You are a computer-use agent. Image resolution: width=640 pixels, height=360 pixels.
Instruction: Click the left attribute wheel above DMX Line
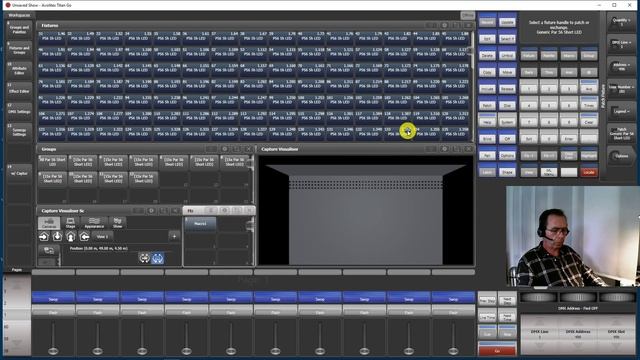[x=539, y=298]
